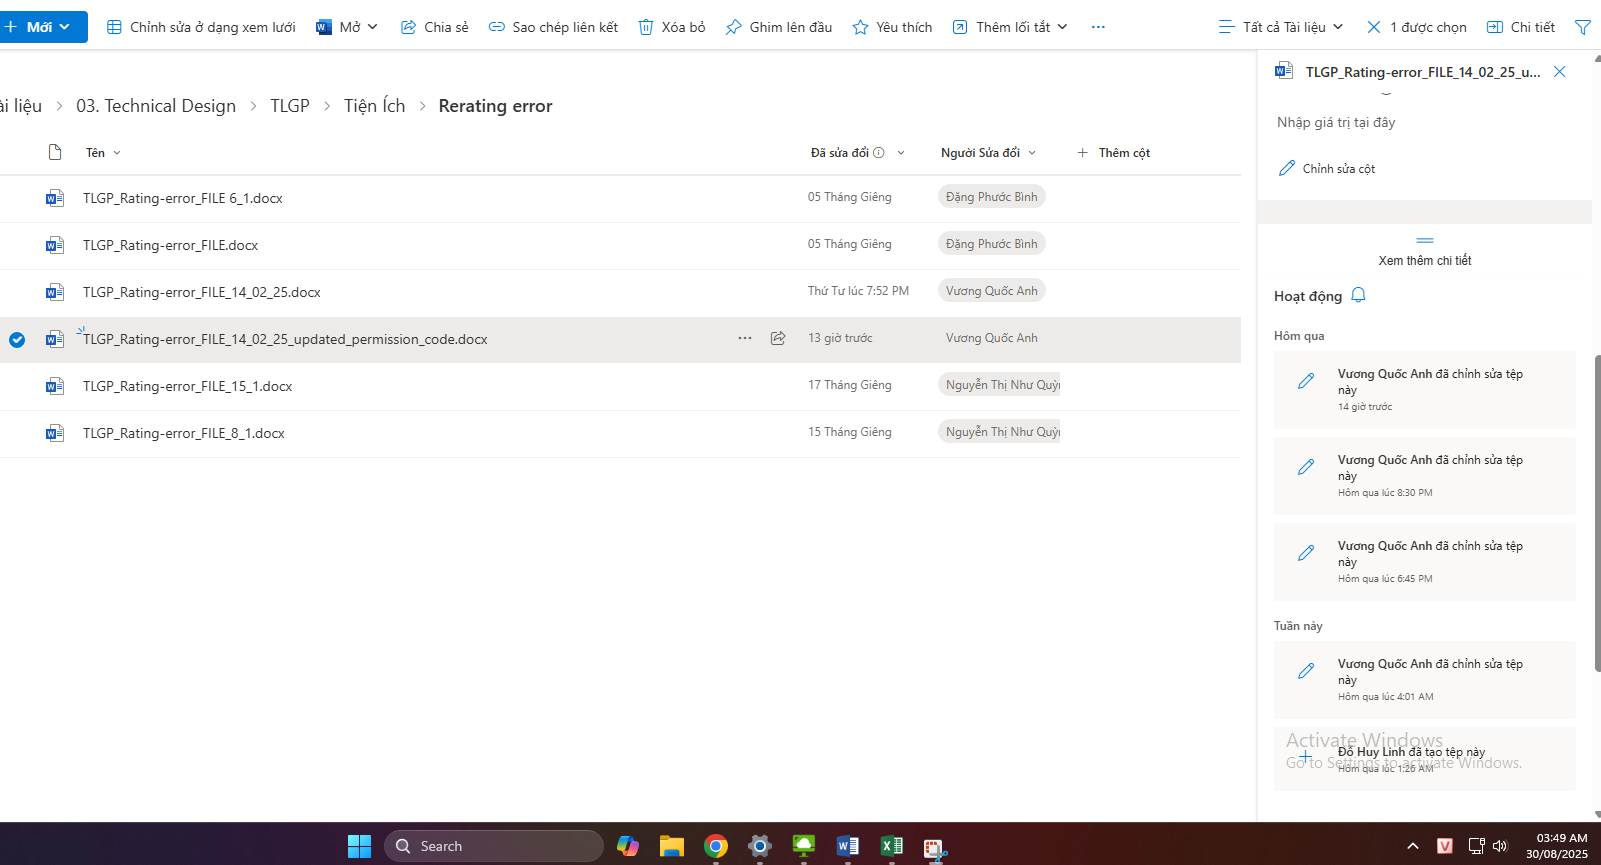Image resolution: width=1601 pixels, height=865 pixels.
Task: Click the share icon on selected file row
Action: 778,338
